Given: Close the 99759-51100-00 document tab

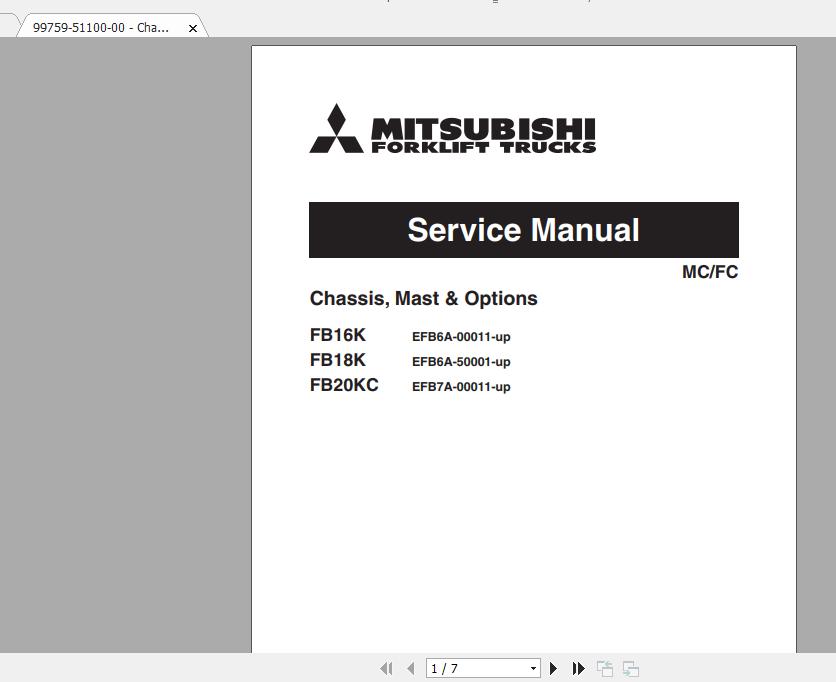Looking at the screenshot, I should point(192,27).
